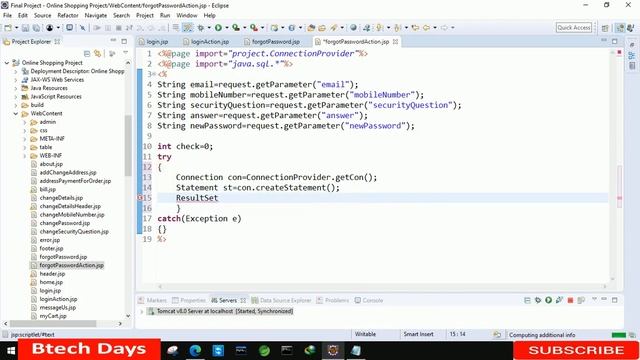Open the Refactor menu
640x360 pixels.
[68, 16]
